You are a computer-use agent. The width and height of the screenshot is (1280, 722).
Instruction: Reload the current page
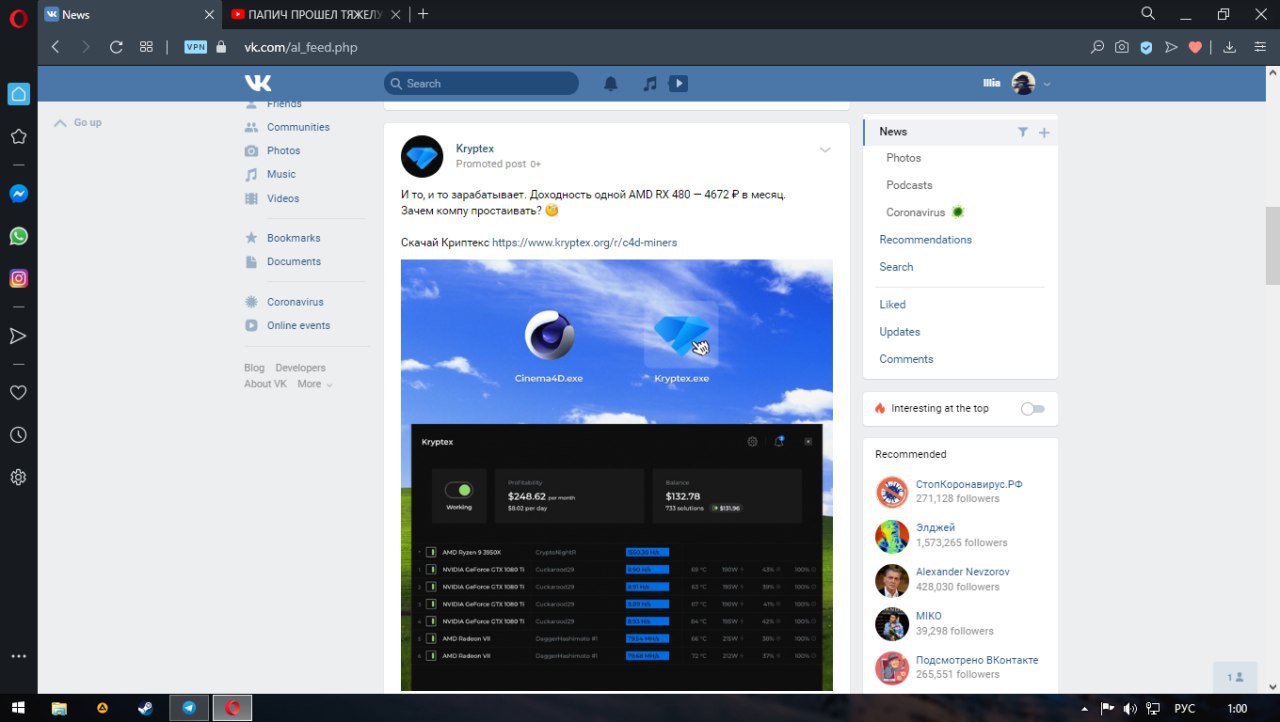click(116, 47)
